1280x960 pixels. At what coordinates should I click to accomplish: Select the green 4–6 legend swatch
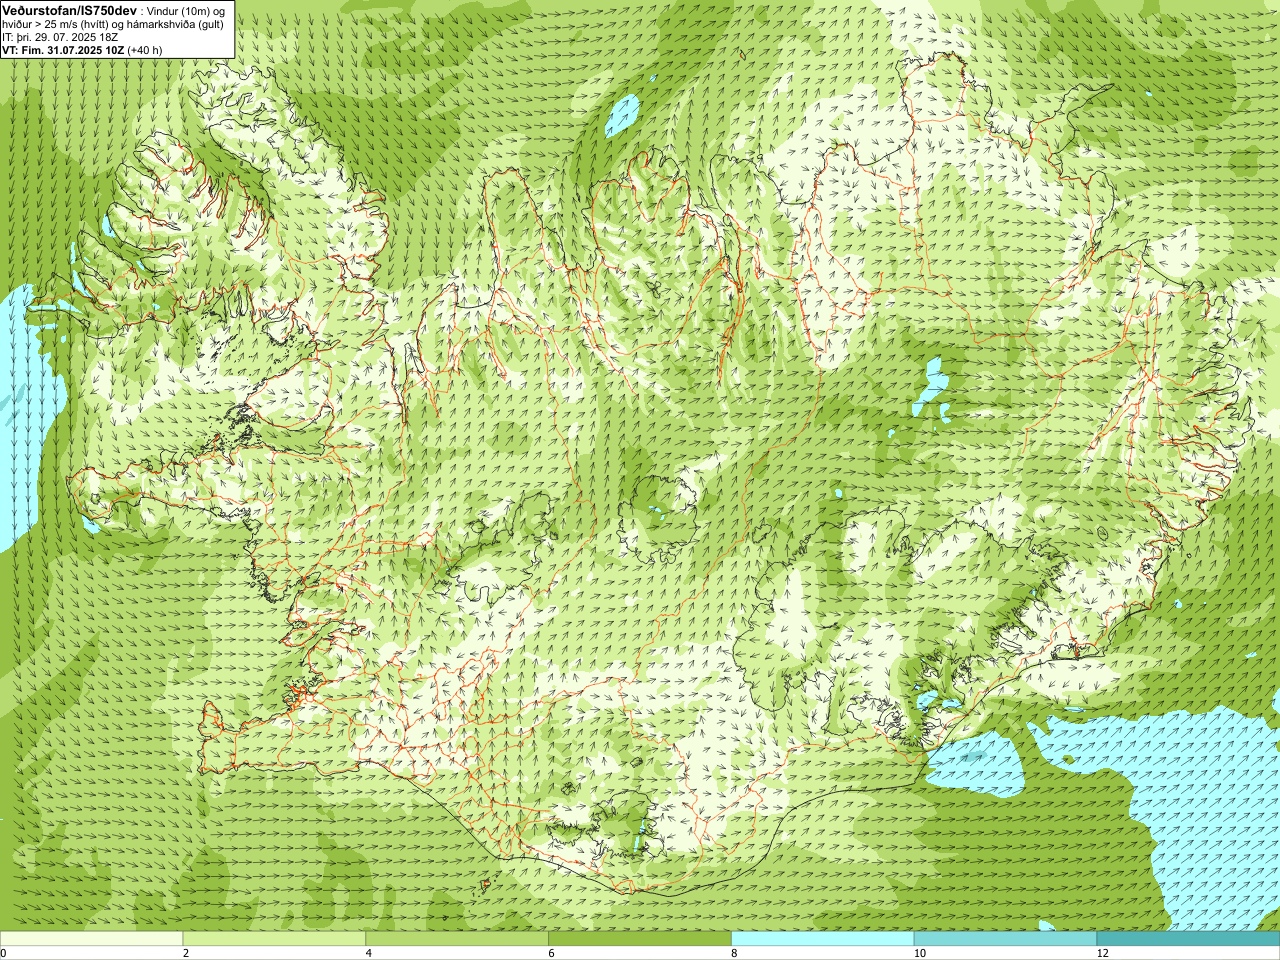tap(457, 939)
